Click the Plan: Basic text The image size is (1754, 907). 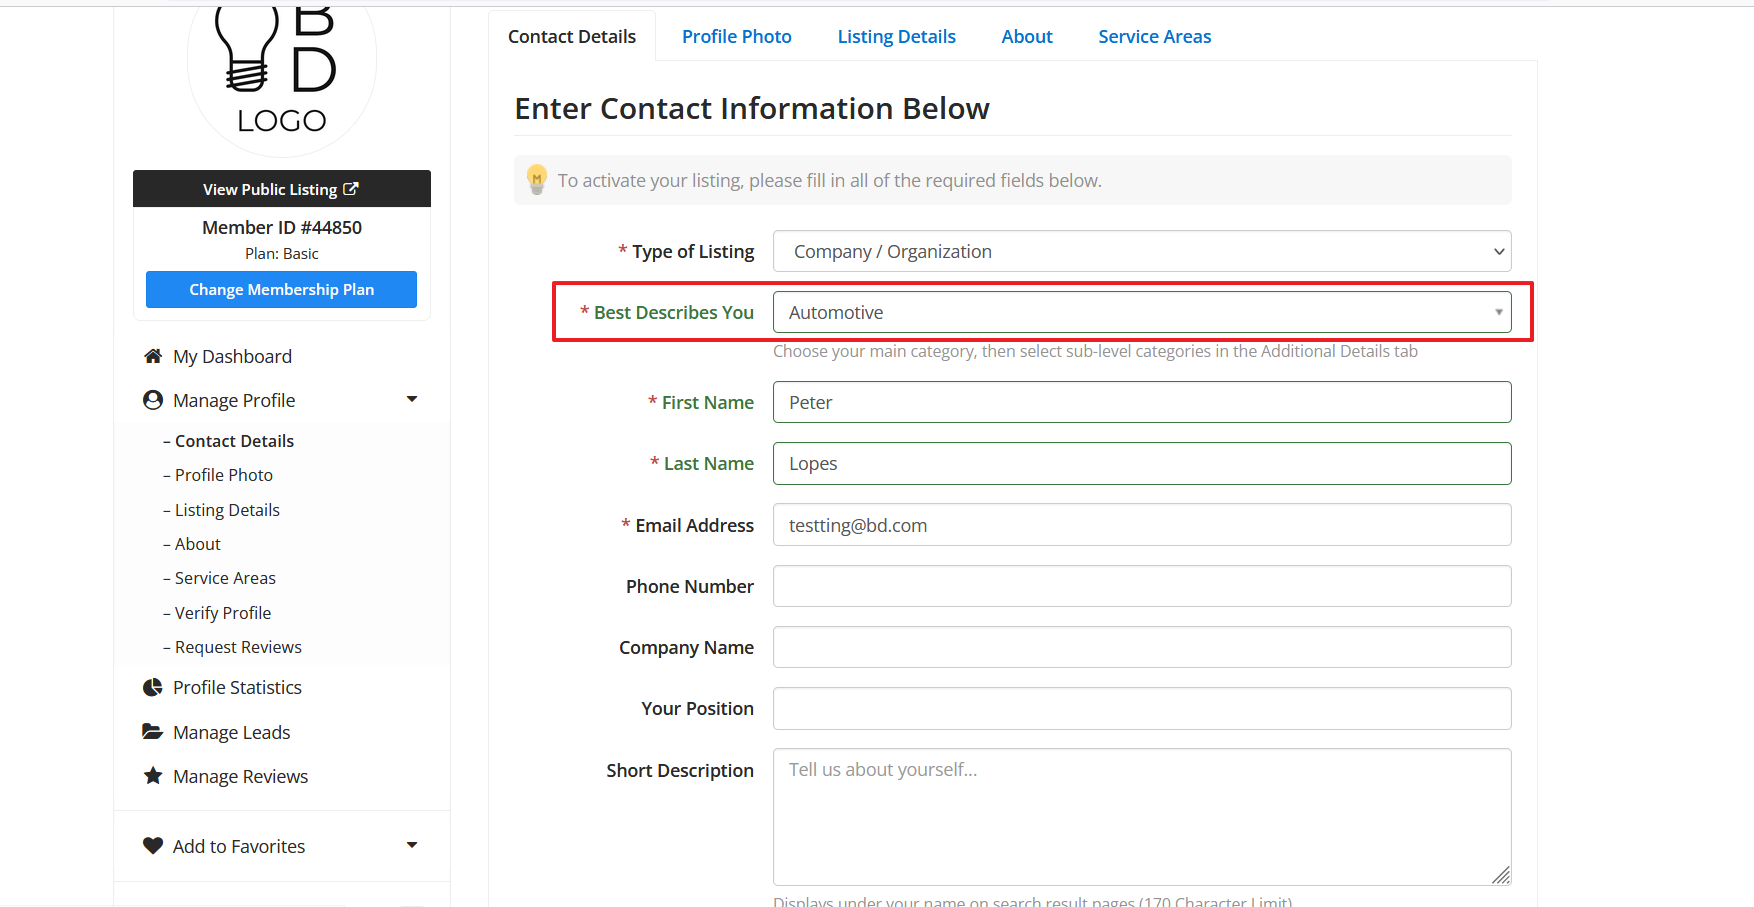pos(282,254)
